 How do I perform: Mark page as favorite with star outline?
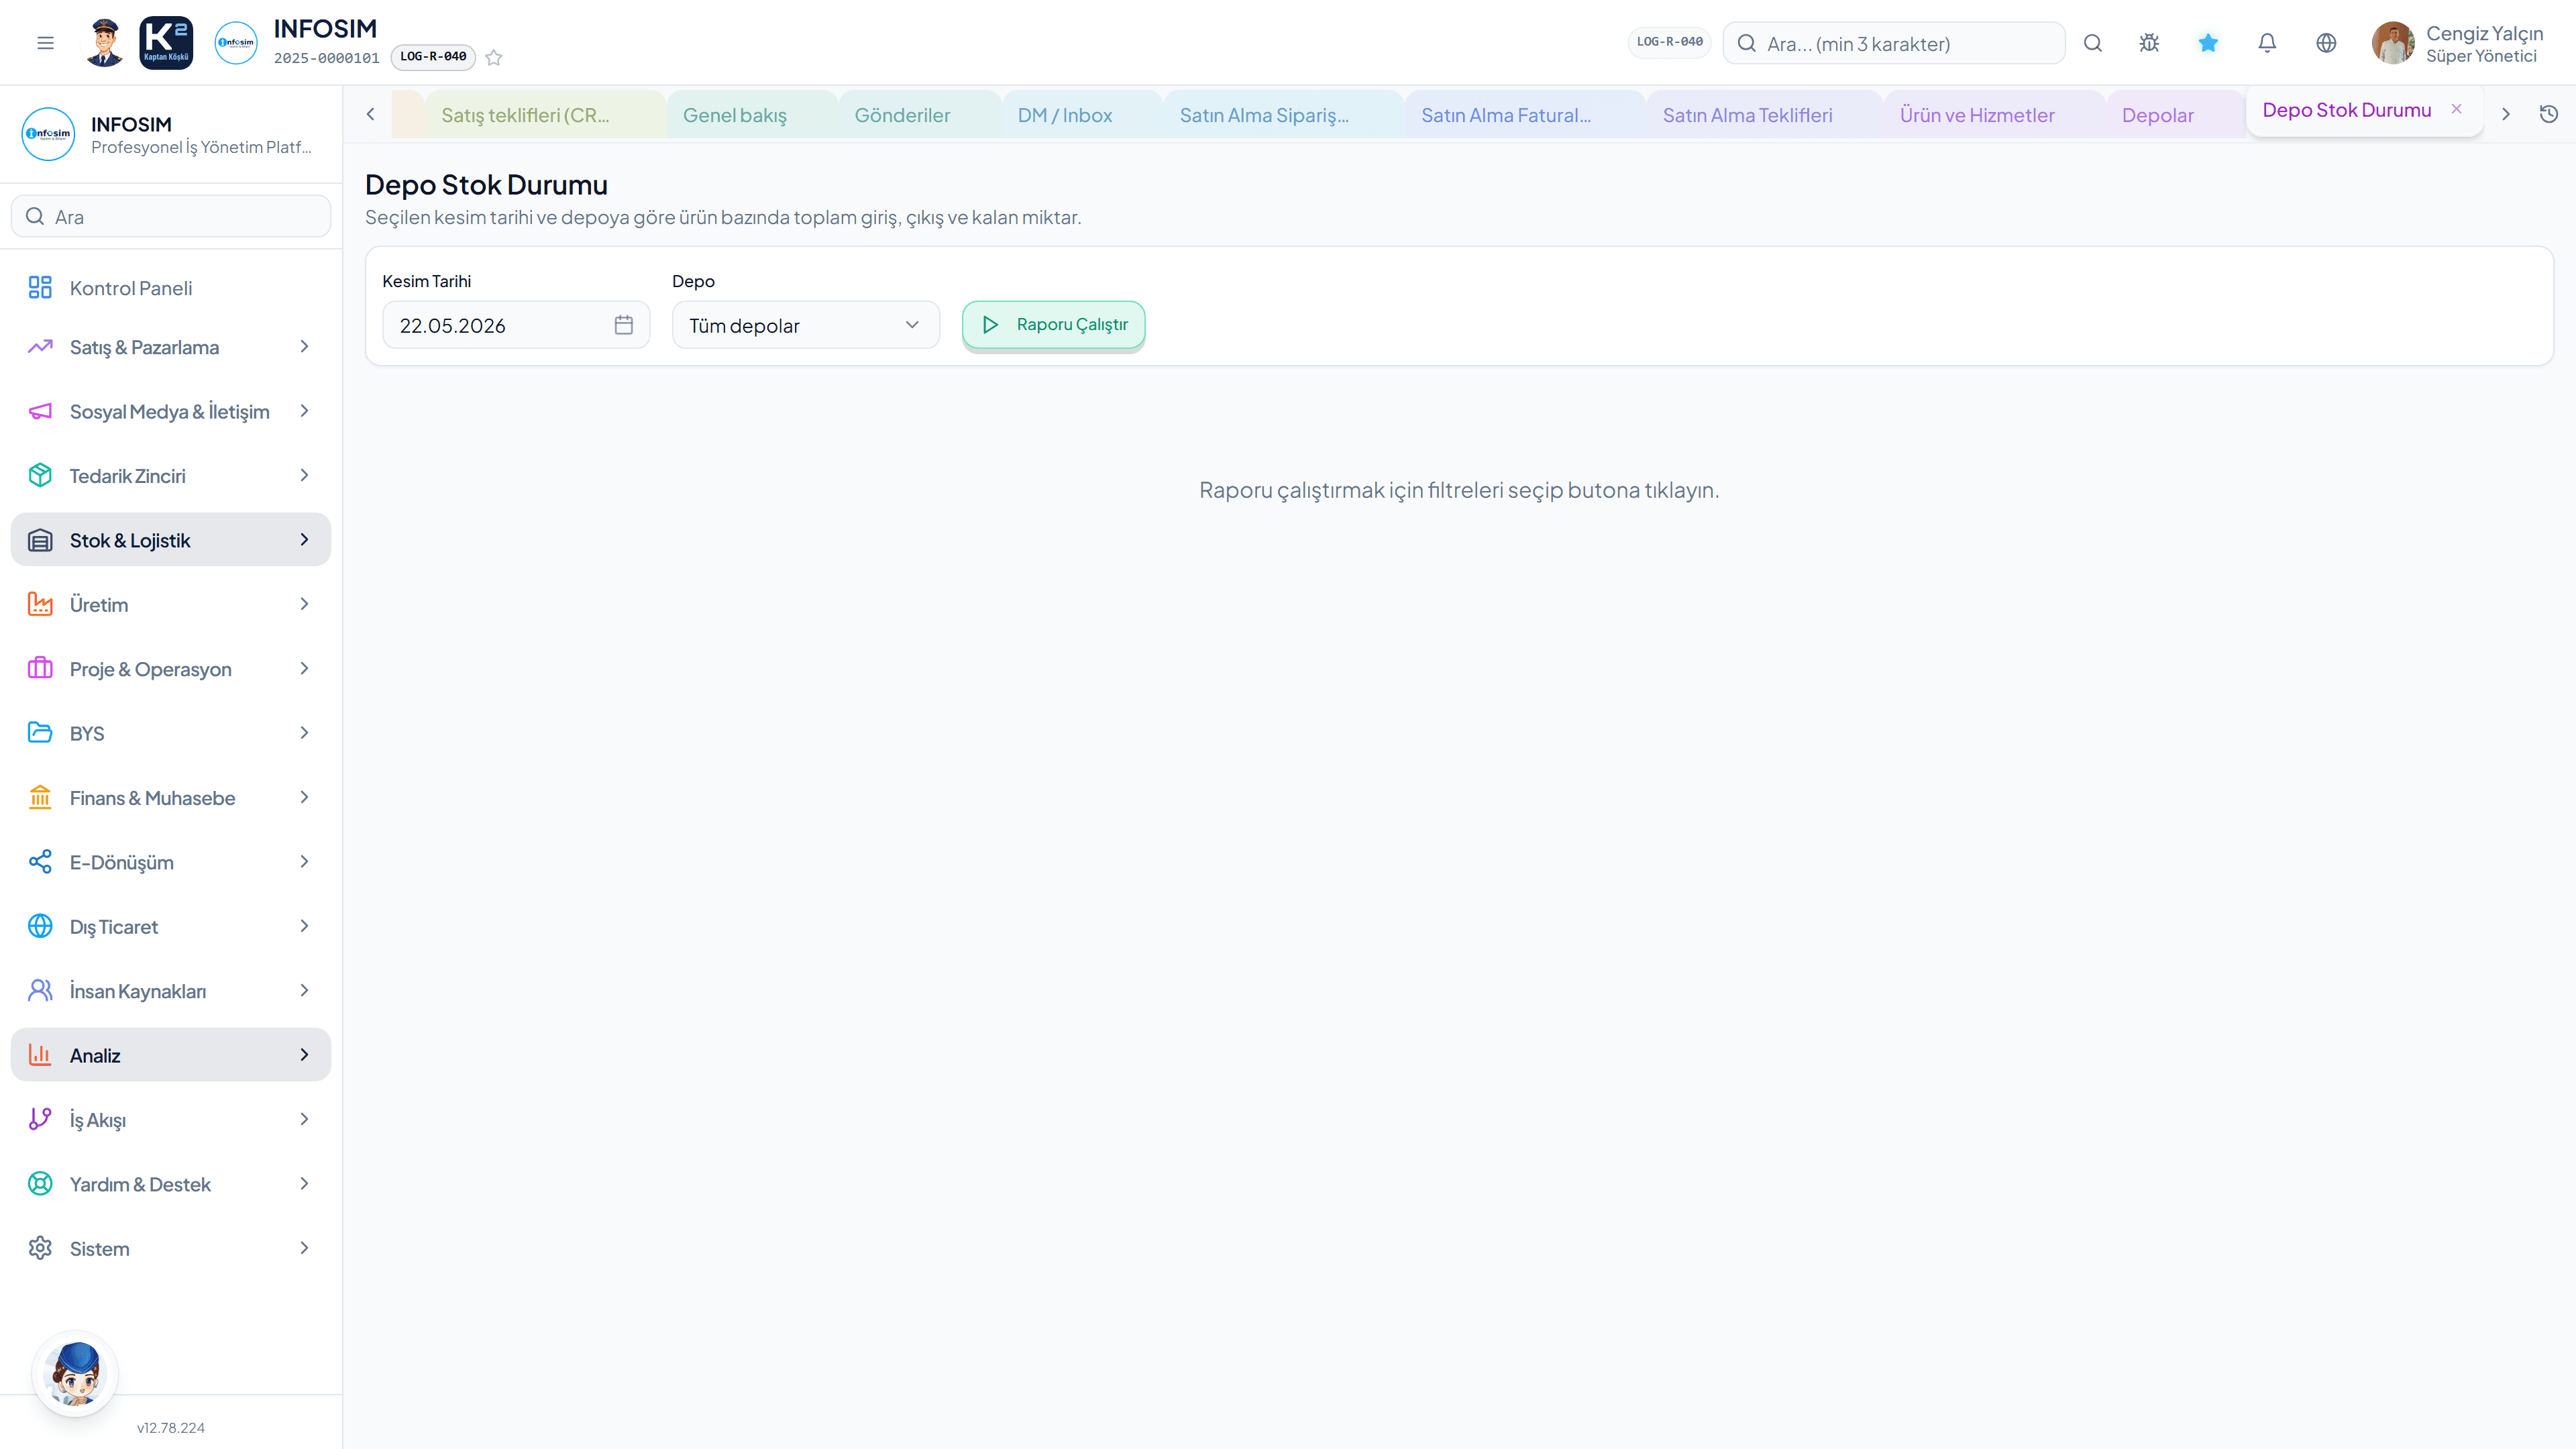pos(494,57)
